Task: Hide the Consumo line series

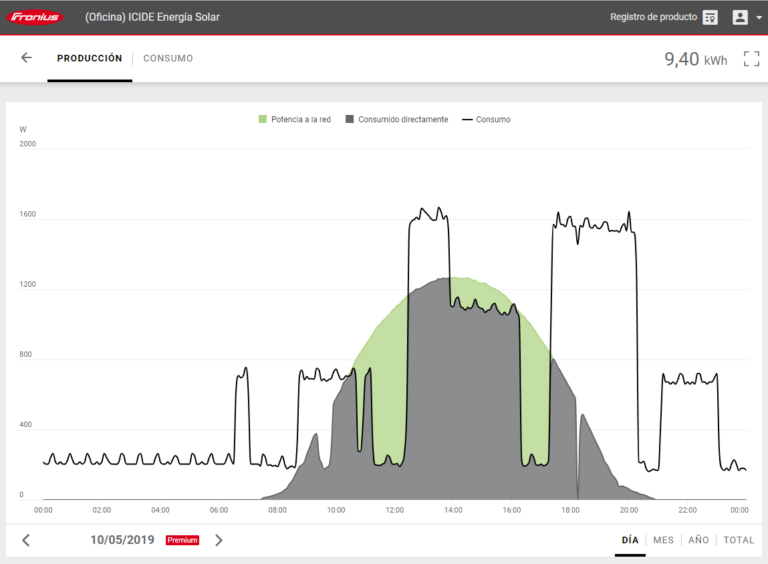Action: pyautogui.click(x=486, y=119)
